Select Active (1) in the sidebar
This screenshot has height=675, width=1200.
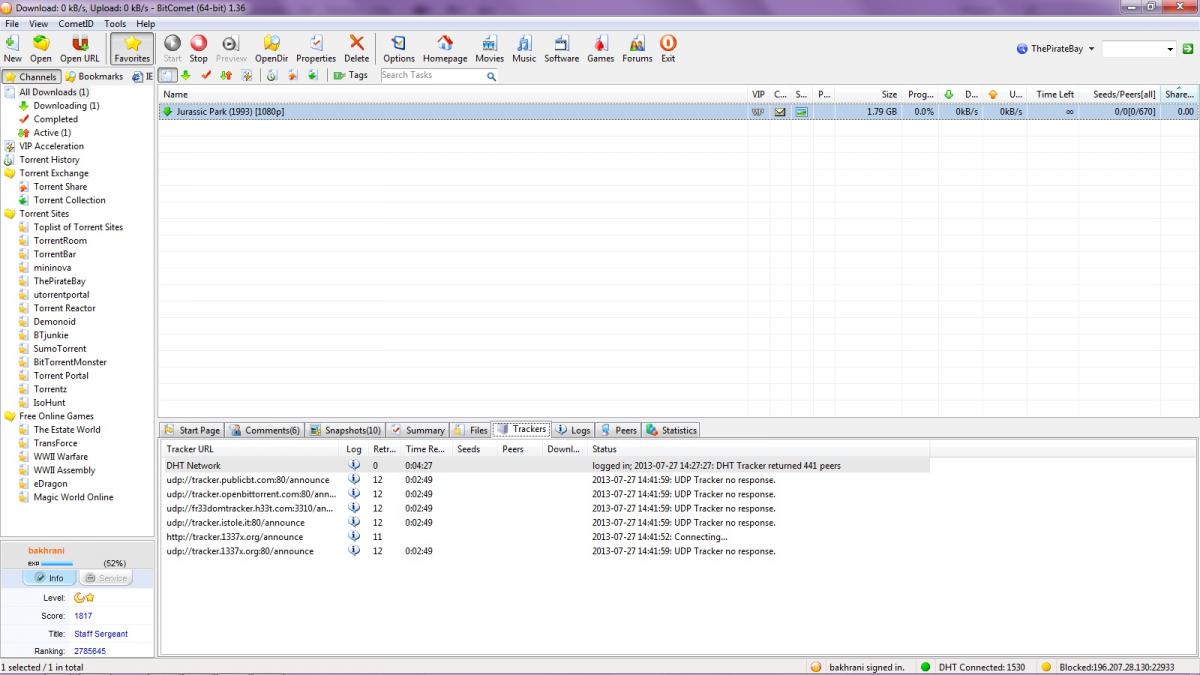[52, 132]
